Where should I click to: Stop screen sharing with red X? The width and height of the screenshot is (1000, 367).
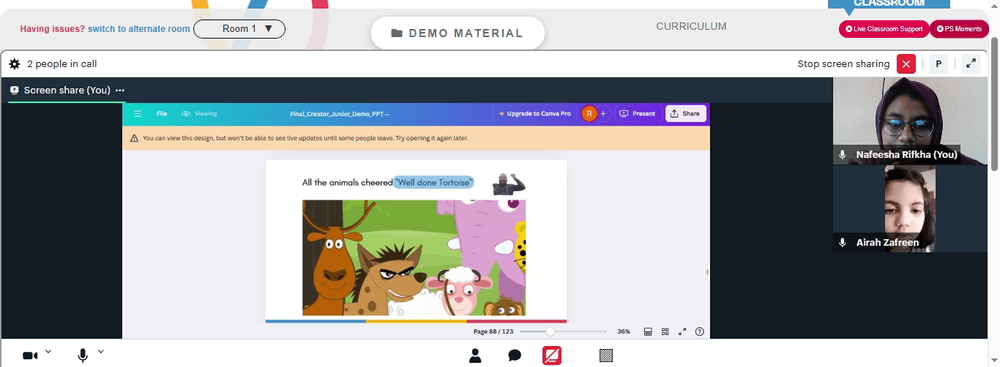[906, 64]
